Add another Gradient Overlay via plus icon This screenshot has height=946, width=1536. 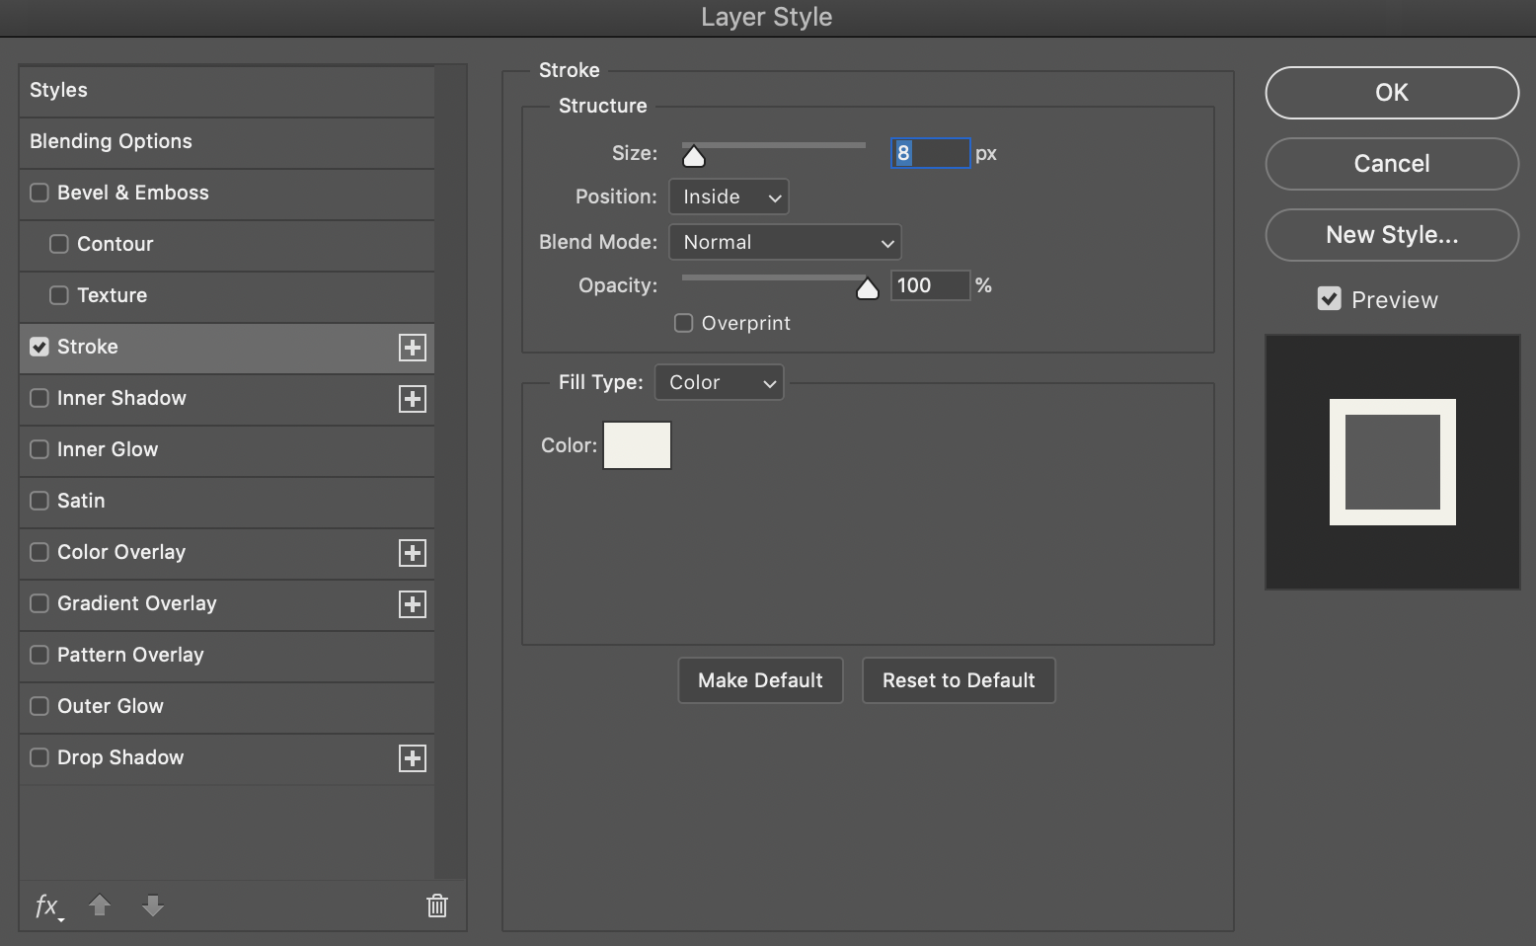coord(412,604)
